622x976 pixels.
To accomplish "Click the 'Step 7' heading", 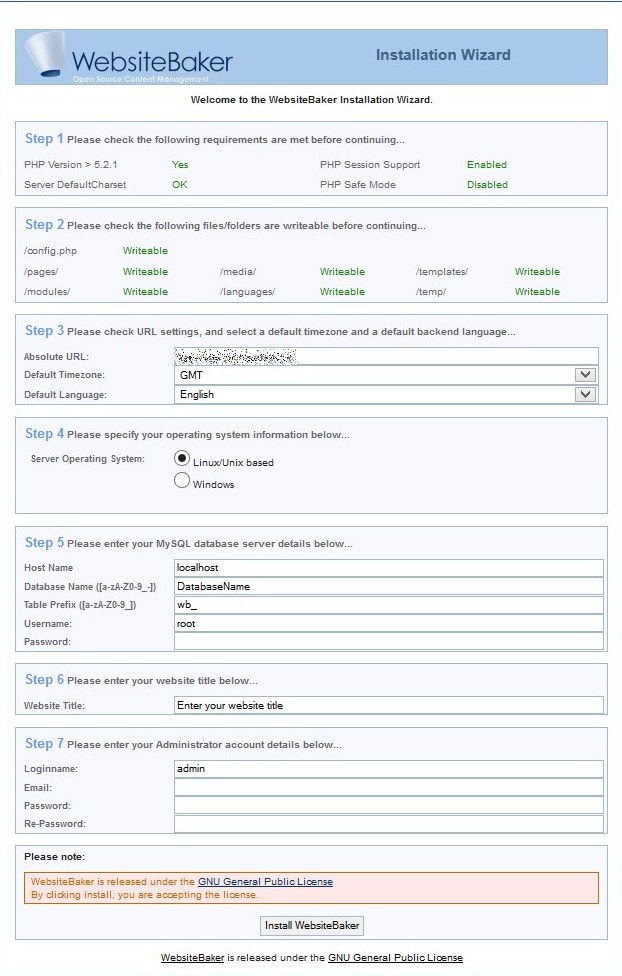I will [44, 744].
